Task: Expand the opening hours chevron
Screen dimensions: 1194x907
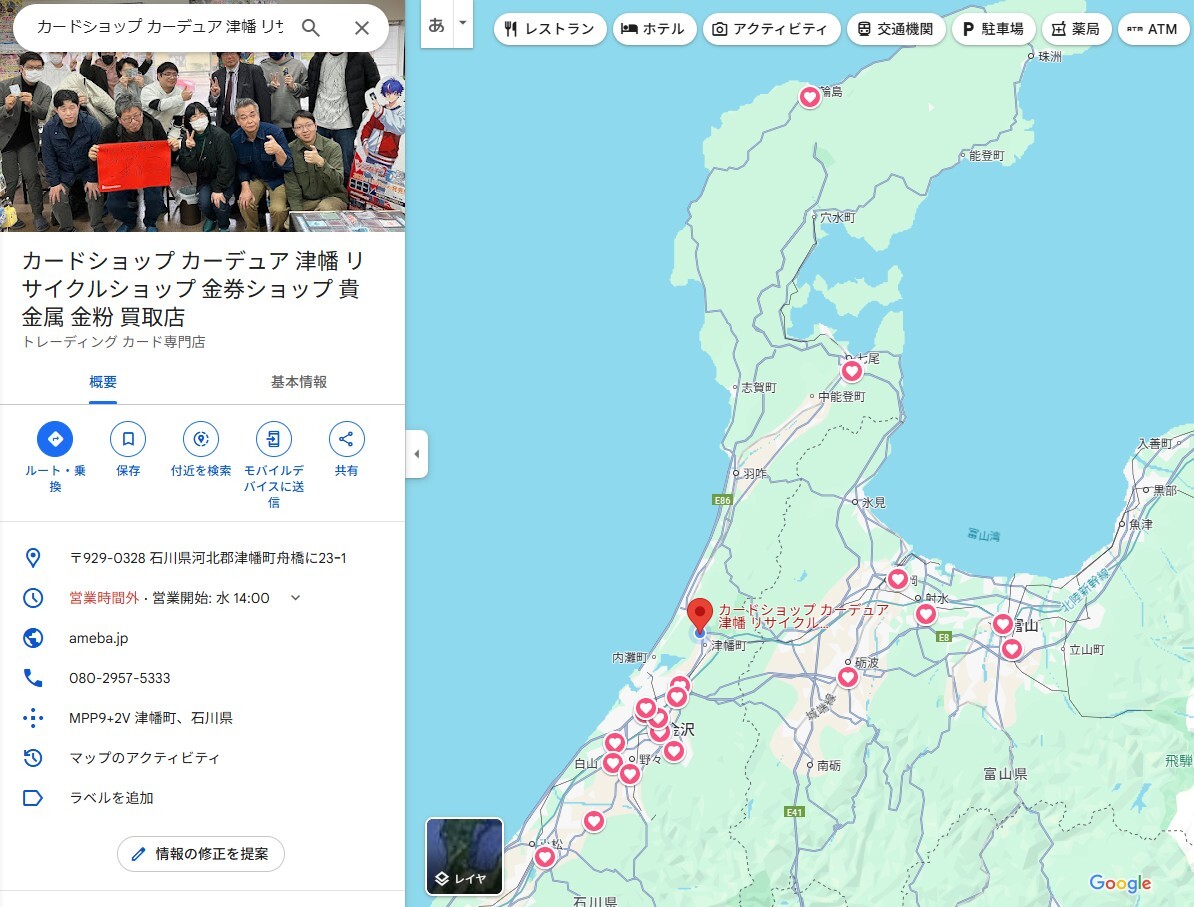Action: tap(295, 598)
